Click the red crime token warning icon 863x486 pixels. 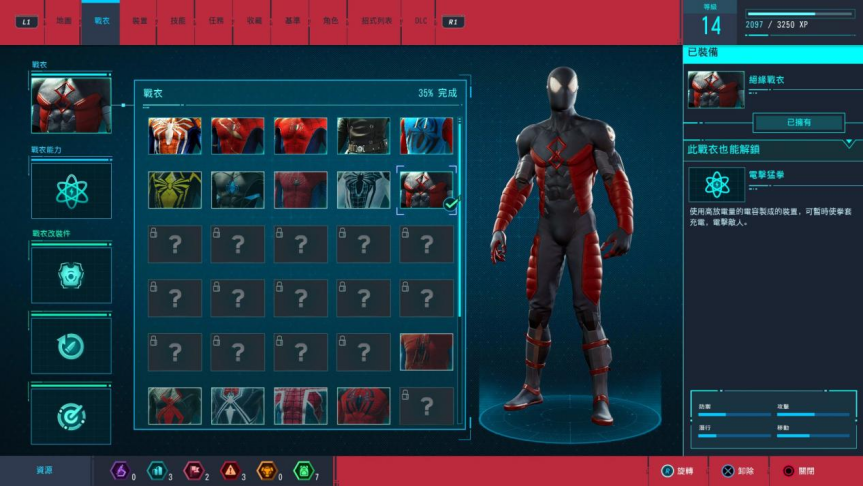(230, 471)
